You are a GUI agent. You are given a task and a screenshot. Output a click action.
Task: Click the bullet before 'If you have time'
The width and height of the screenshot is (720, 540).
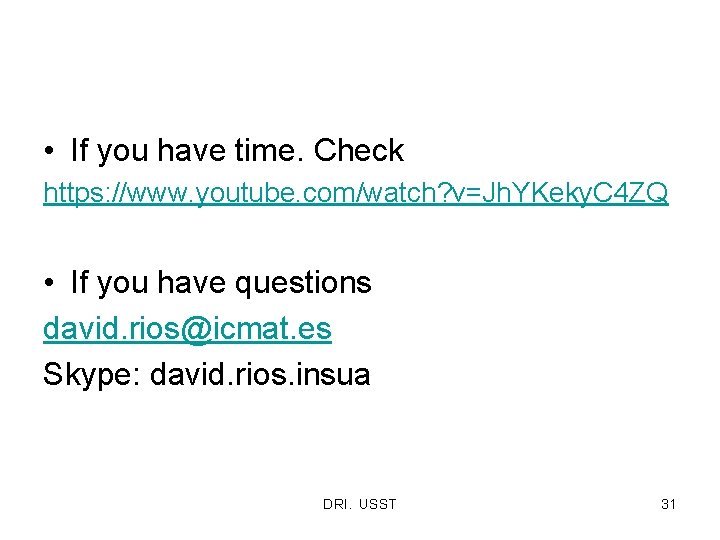[49, 152]
